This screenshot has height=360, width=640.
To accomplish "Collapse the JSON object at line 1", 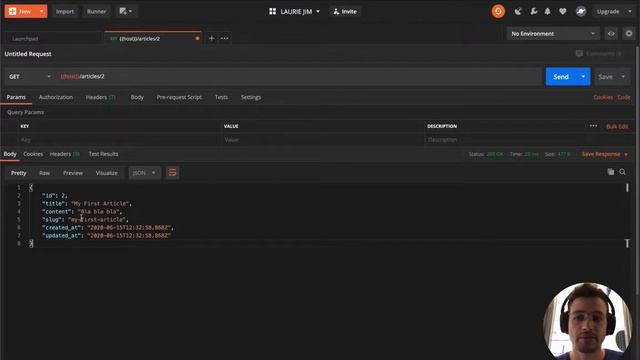I will pos(31,187).
